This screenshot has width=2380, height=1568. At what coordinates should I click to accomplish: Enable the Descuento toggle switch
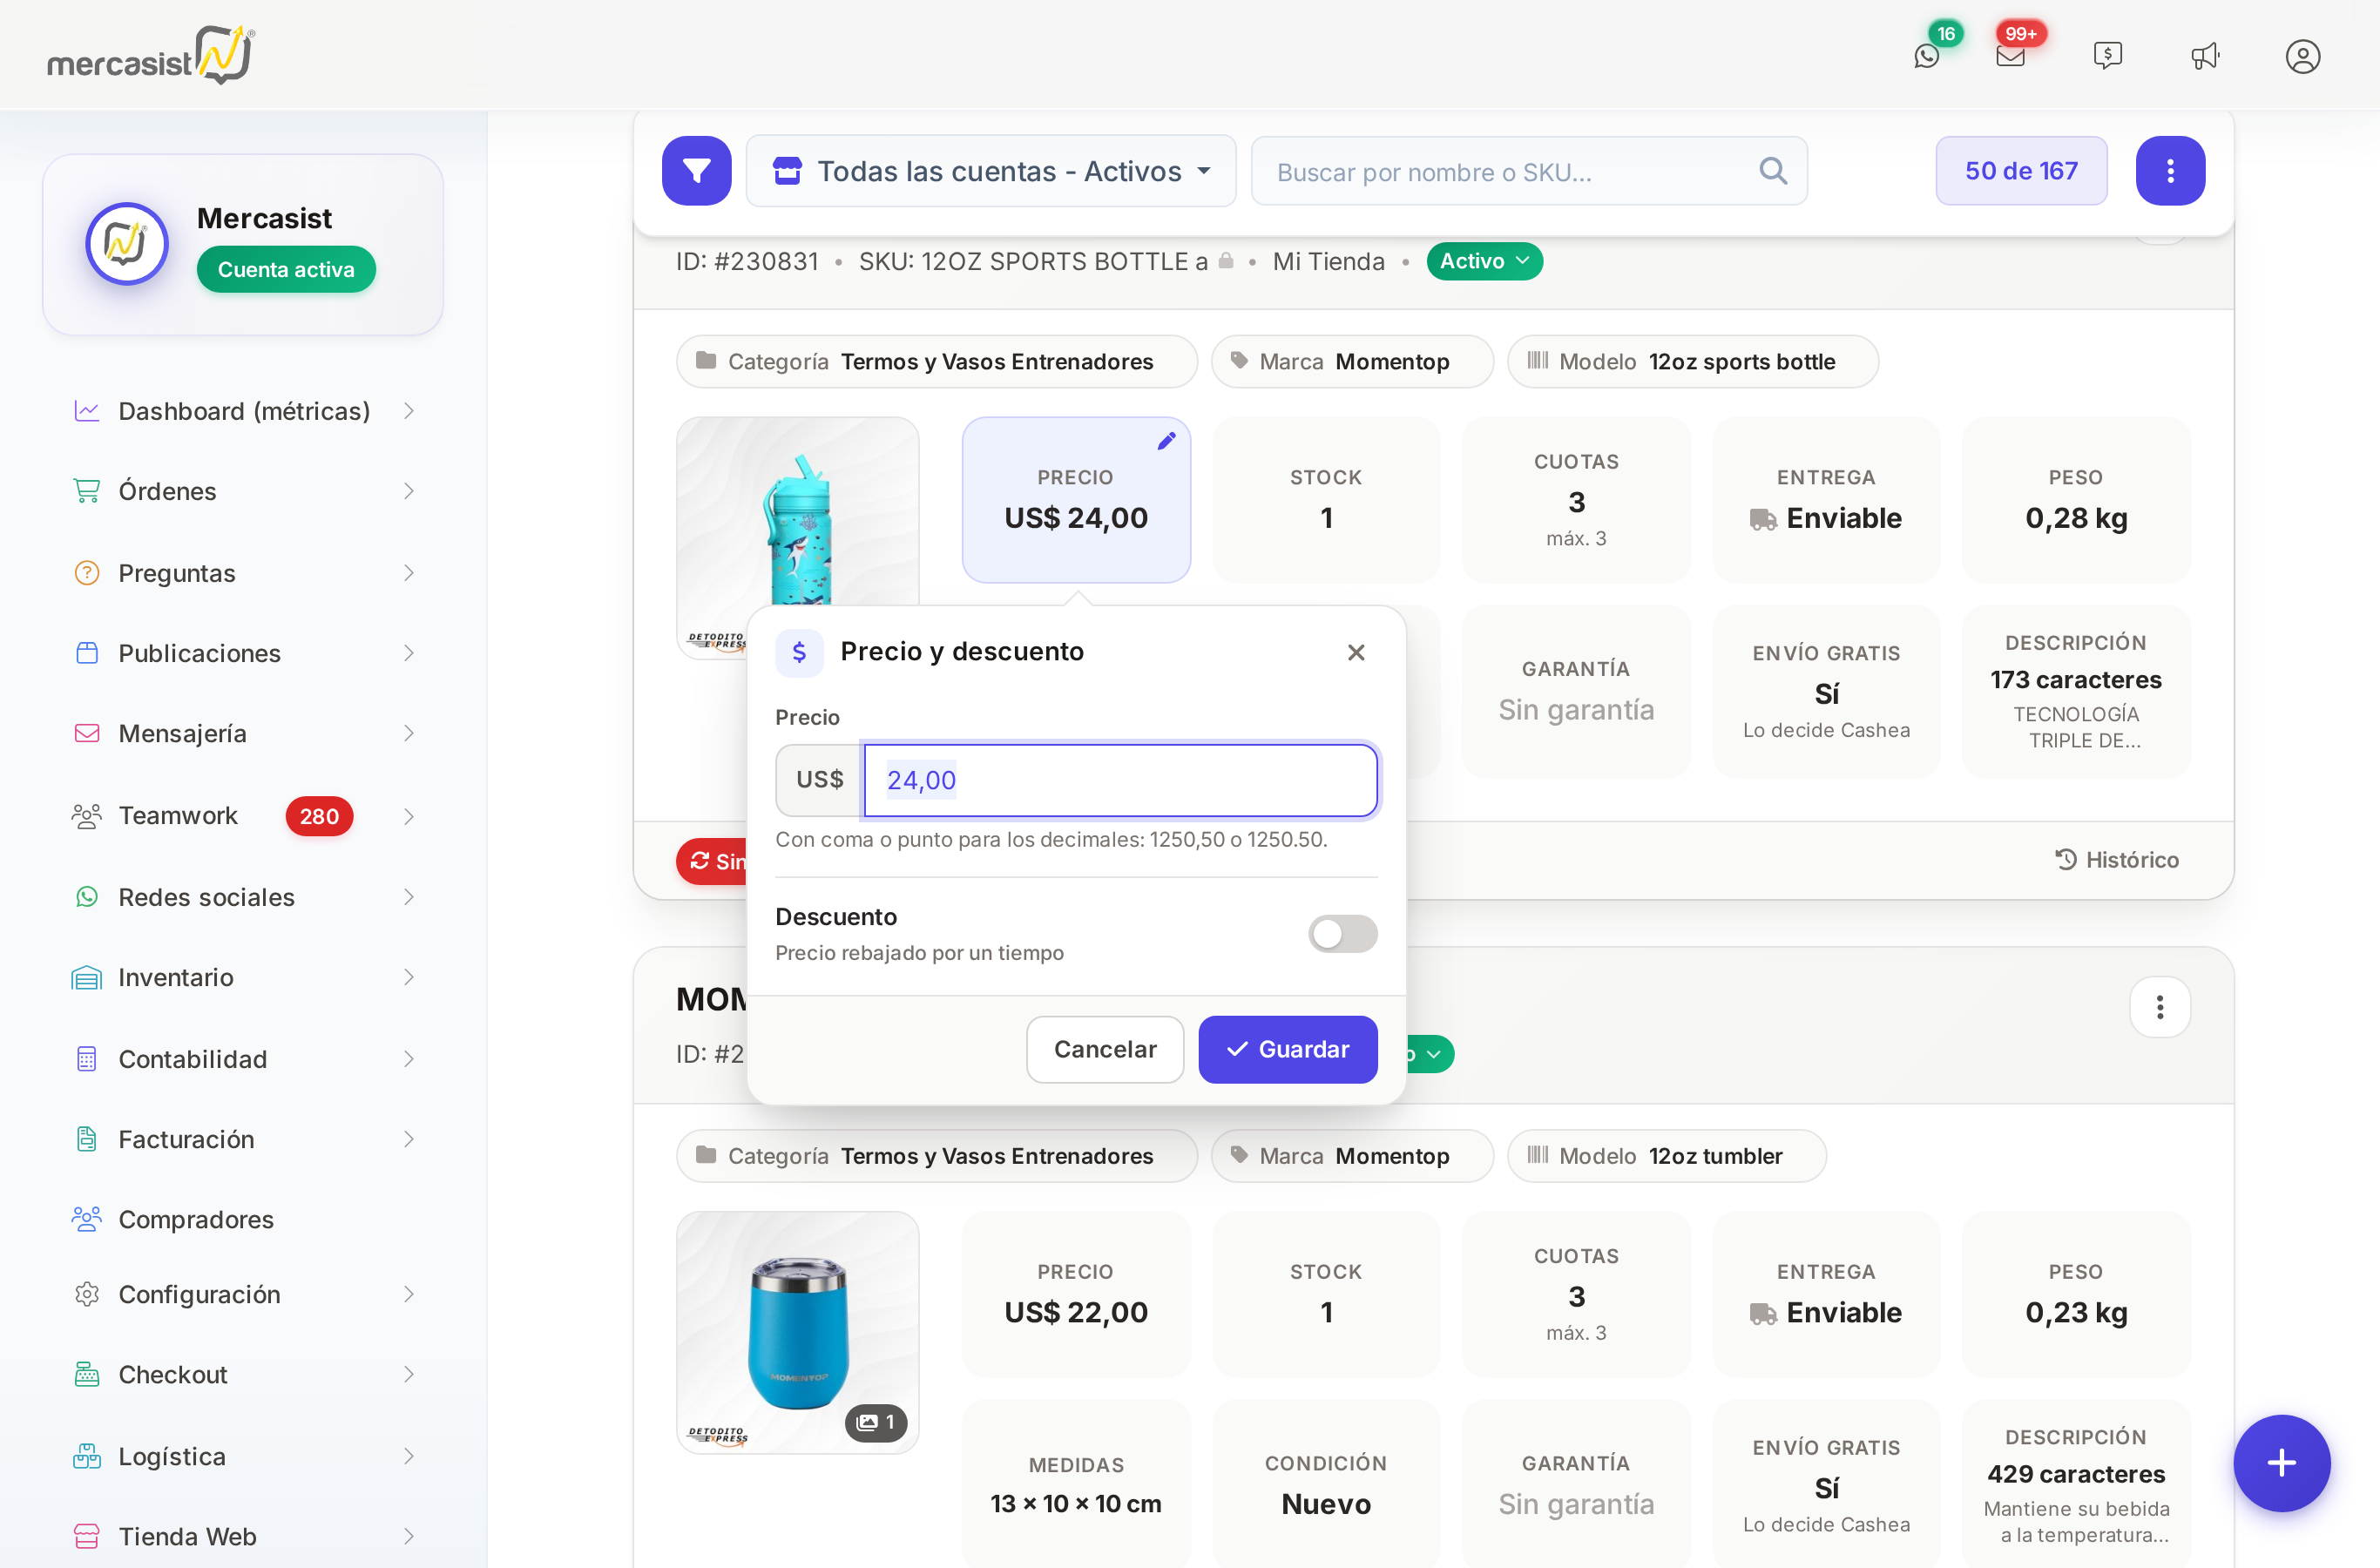[1342, 934]
